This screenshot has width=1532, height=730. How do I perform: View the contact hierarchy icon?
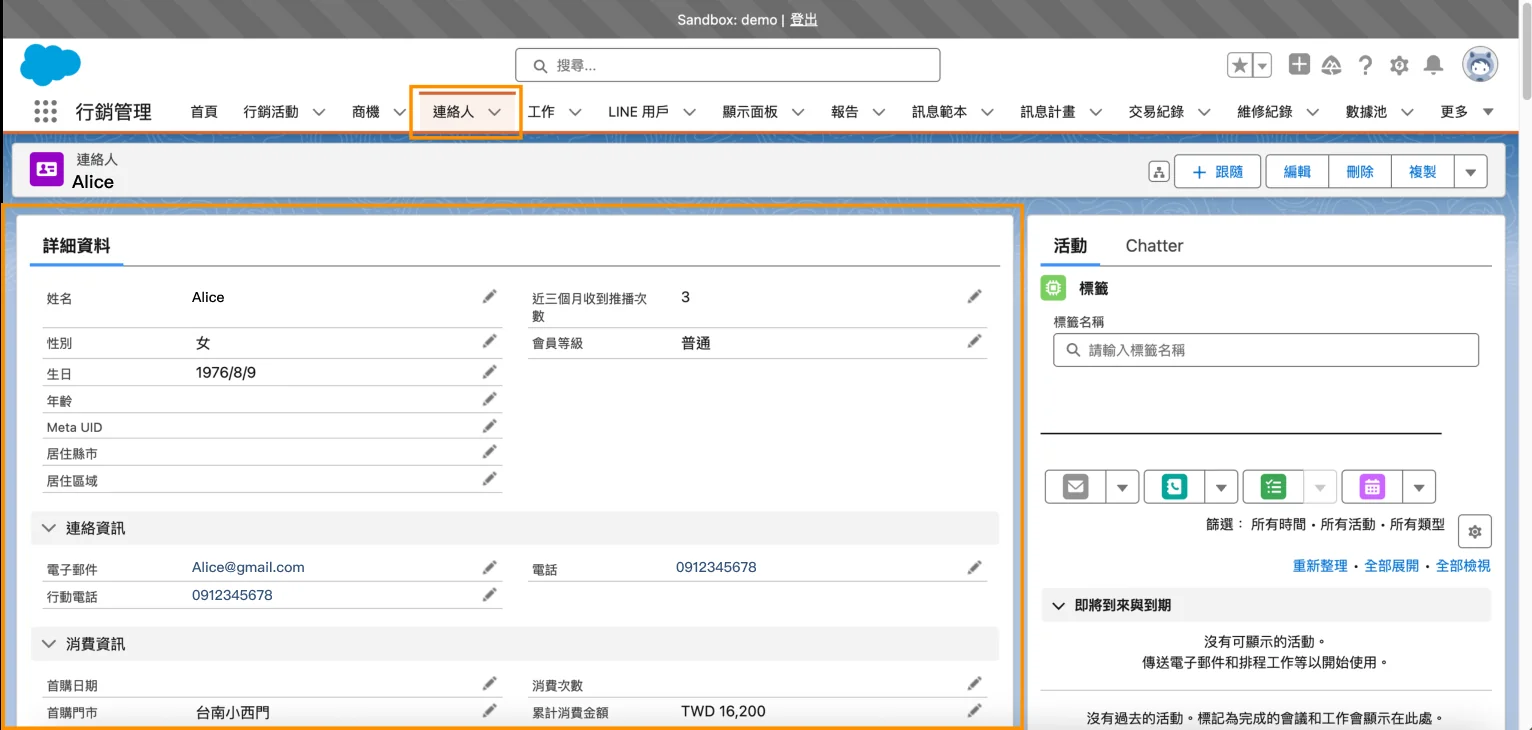click(1159, 172)
